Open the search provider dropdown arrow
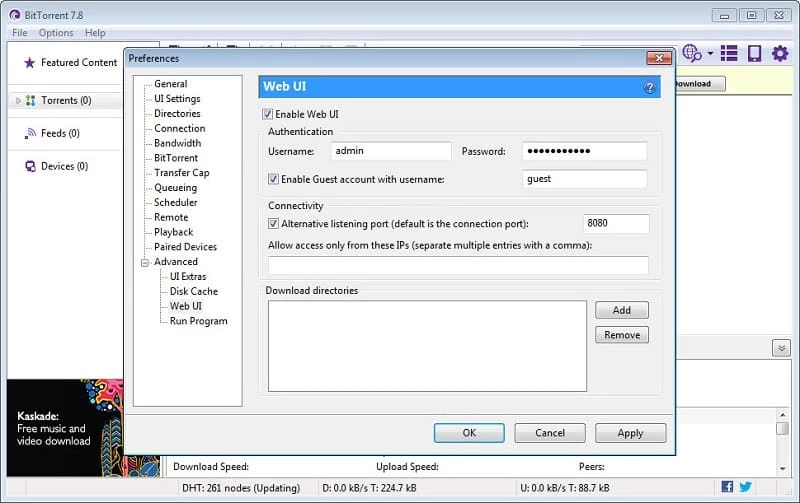Image resolution: width=800 pixels, height=503 pixels. (x=710, y=54)
